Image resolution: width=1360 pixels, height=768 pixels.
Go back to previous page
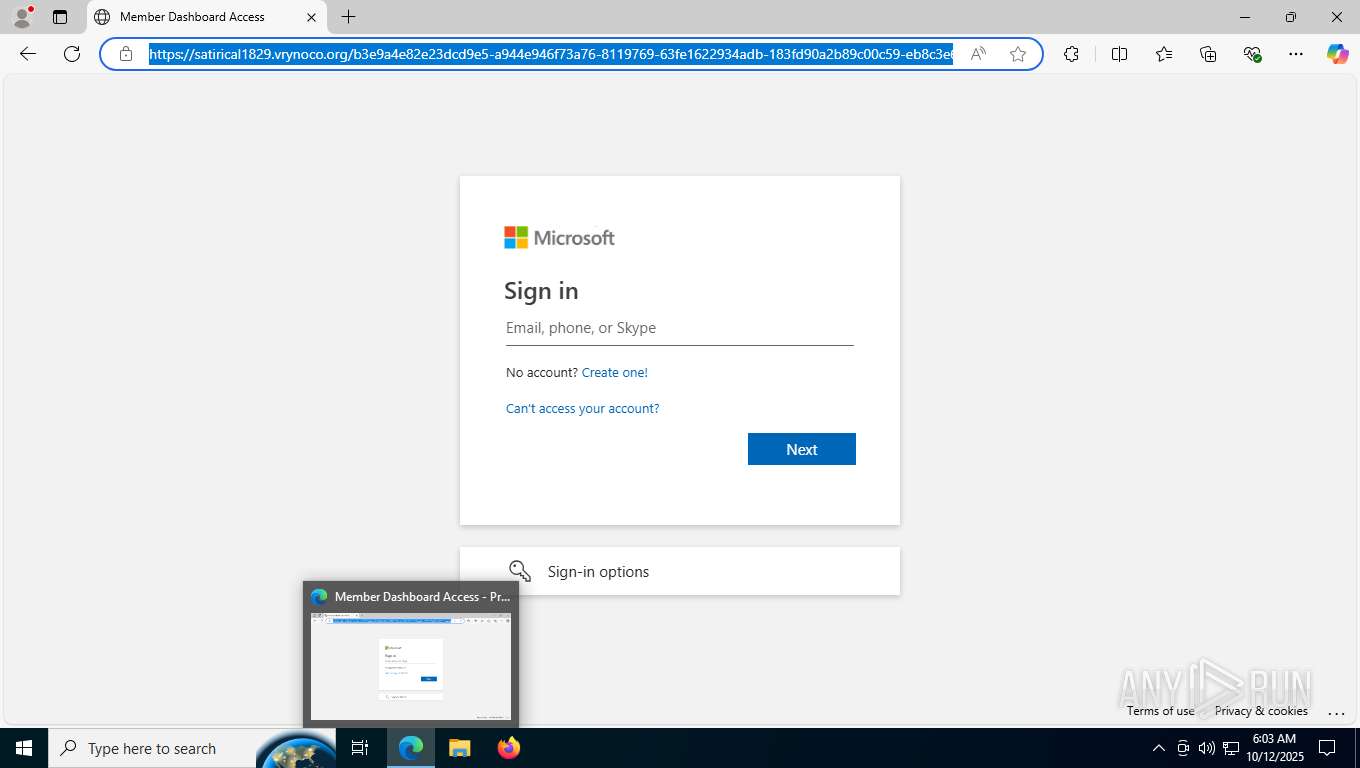coord(28,54)
